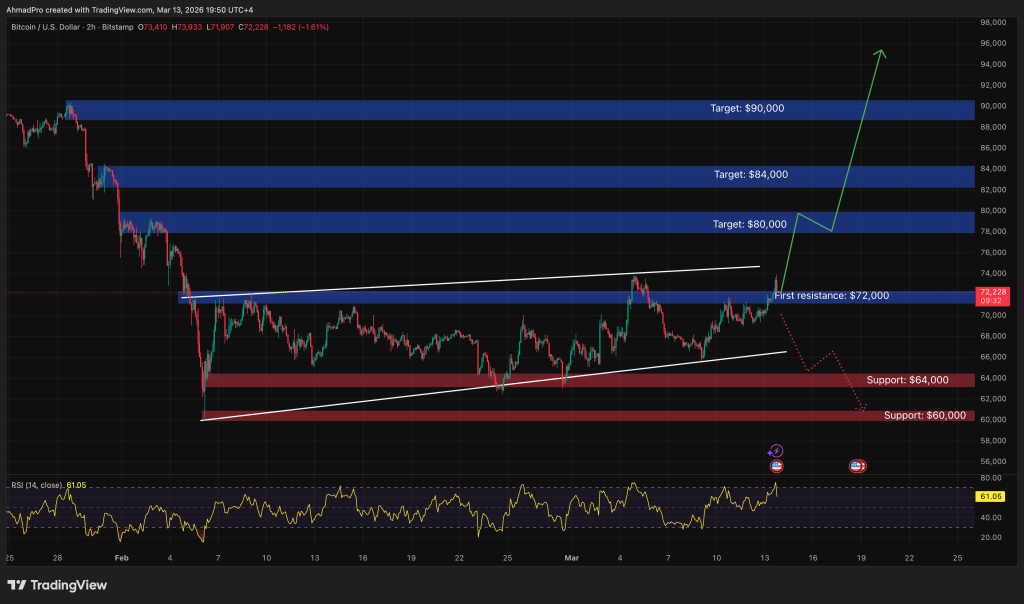The height and width of the screenshot is (604, 1024).
Task: Click the 98,000 price axis label
Action: tap(993, 22)
